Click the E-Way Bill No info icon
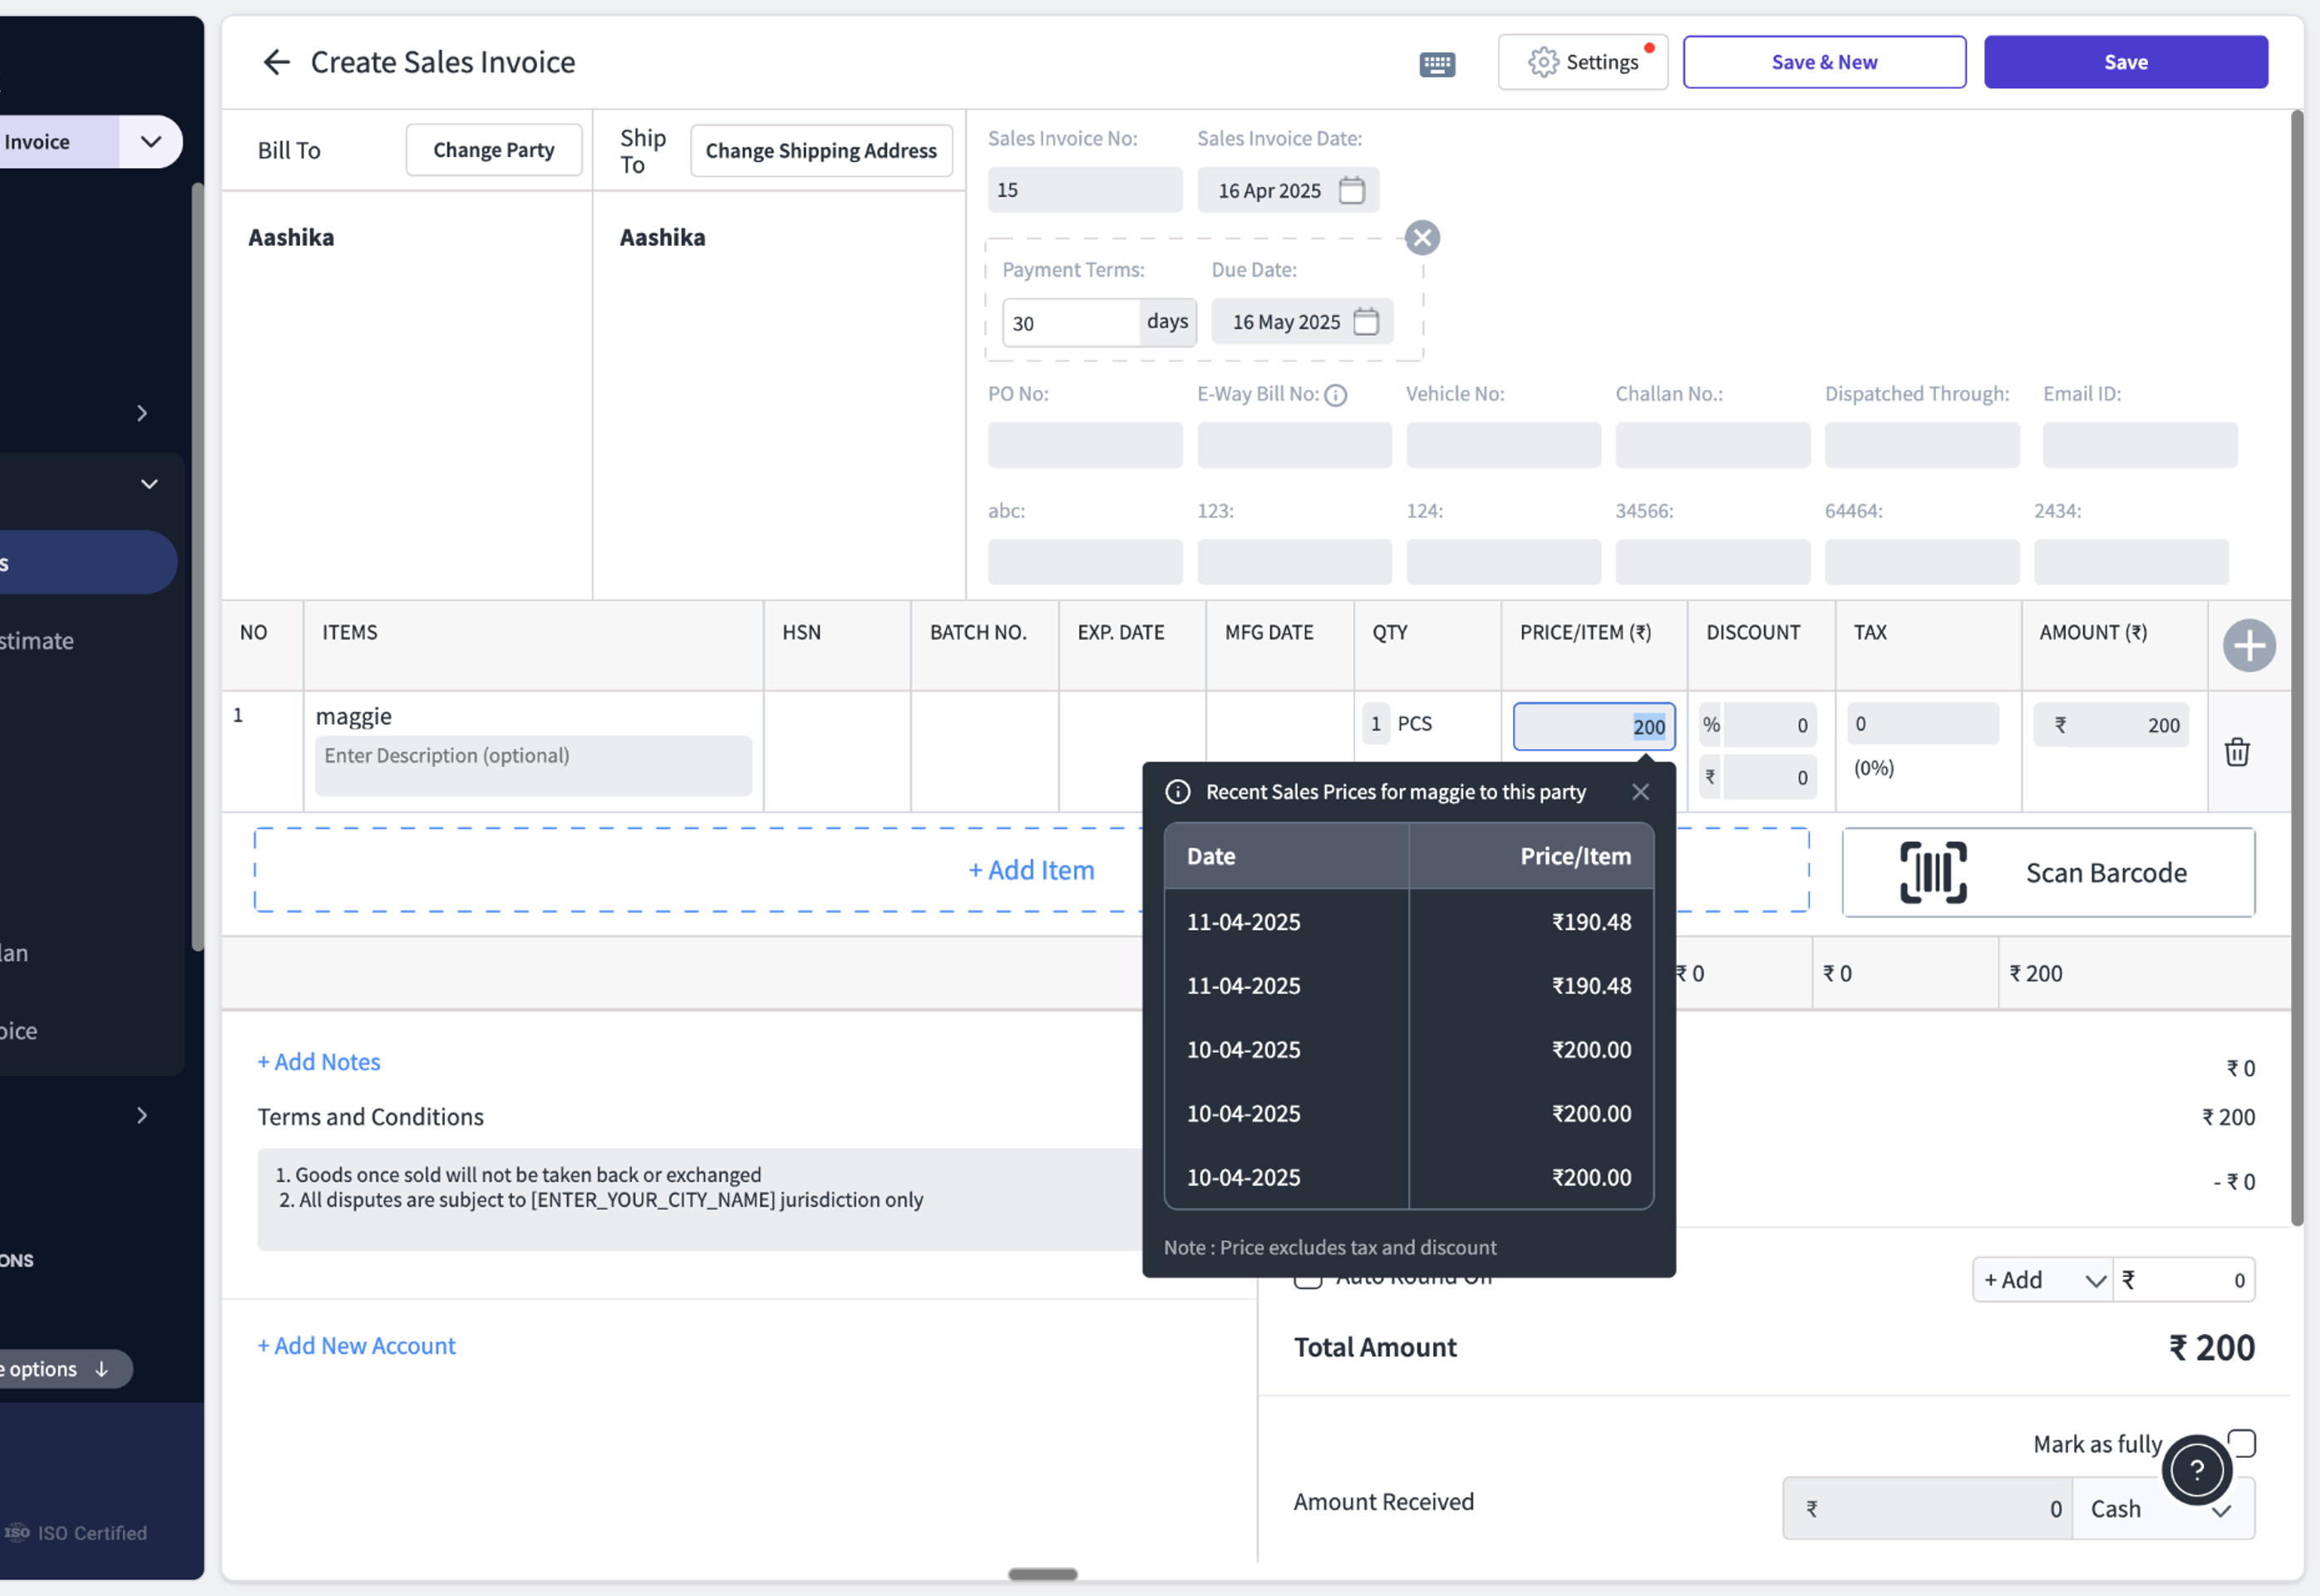The image size is (2321, 1596). coord(1335,395)
